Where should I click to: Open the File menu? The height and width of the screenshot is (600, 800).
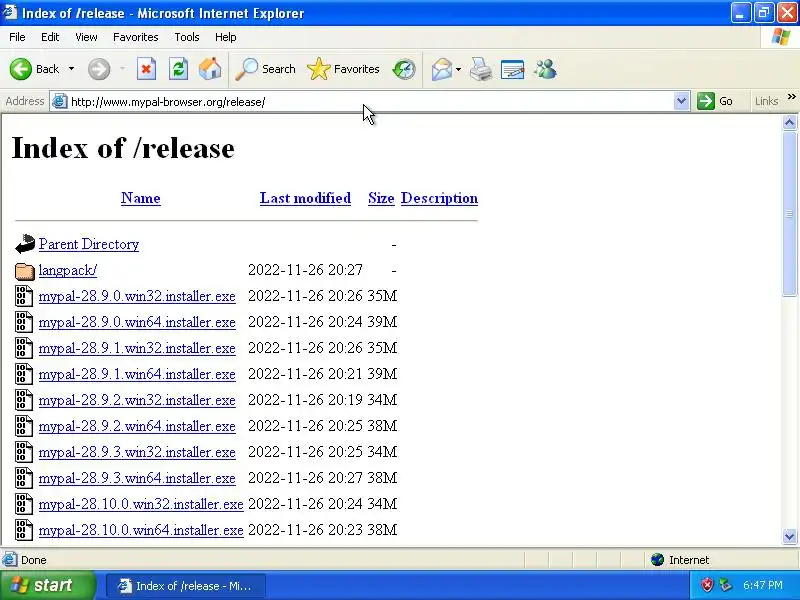click(17, 37)
